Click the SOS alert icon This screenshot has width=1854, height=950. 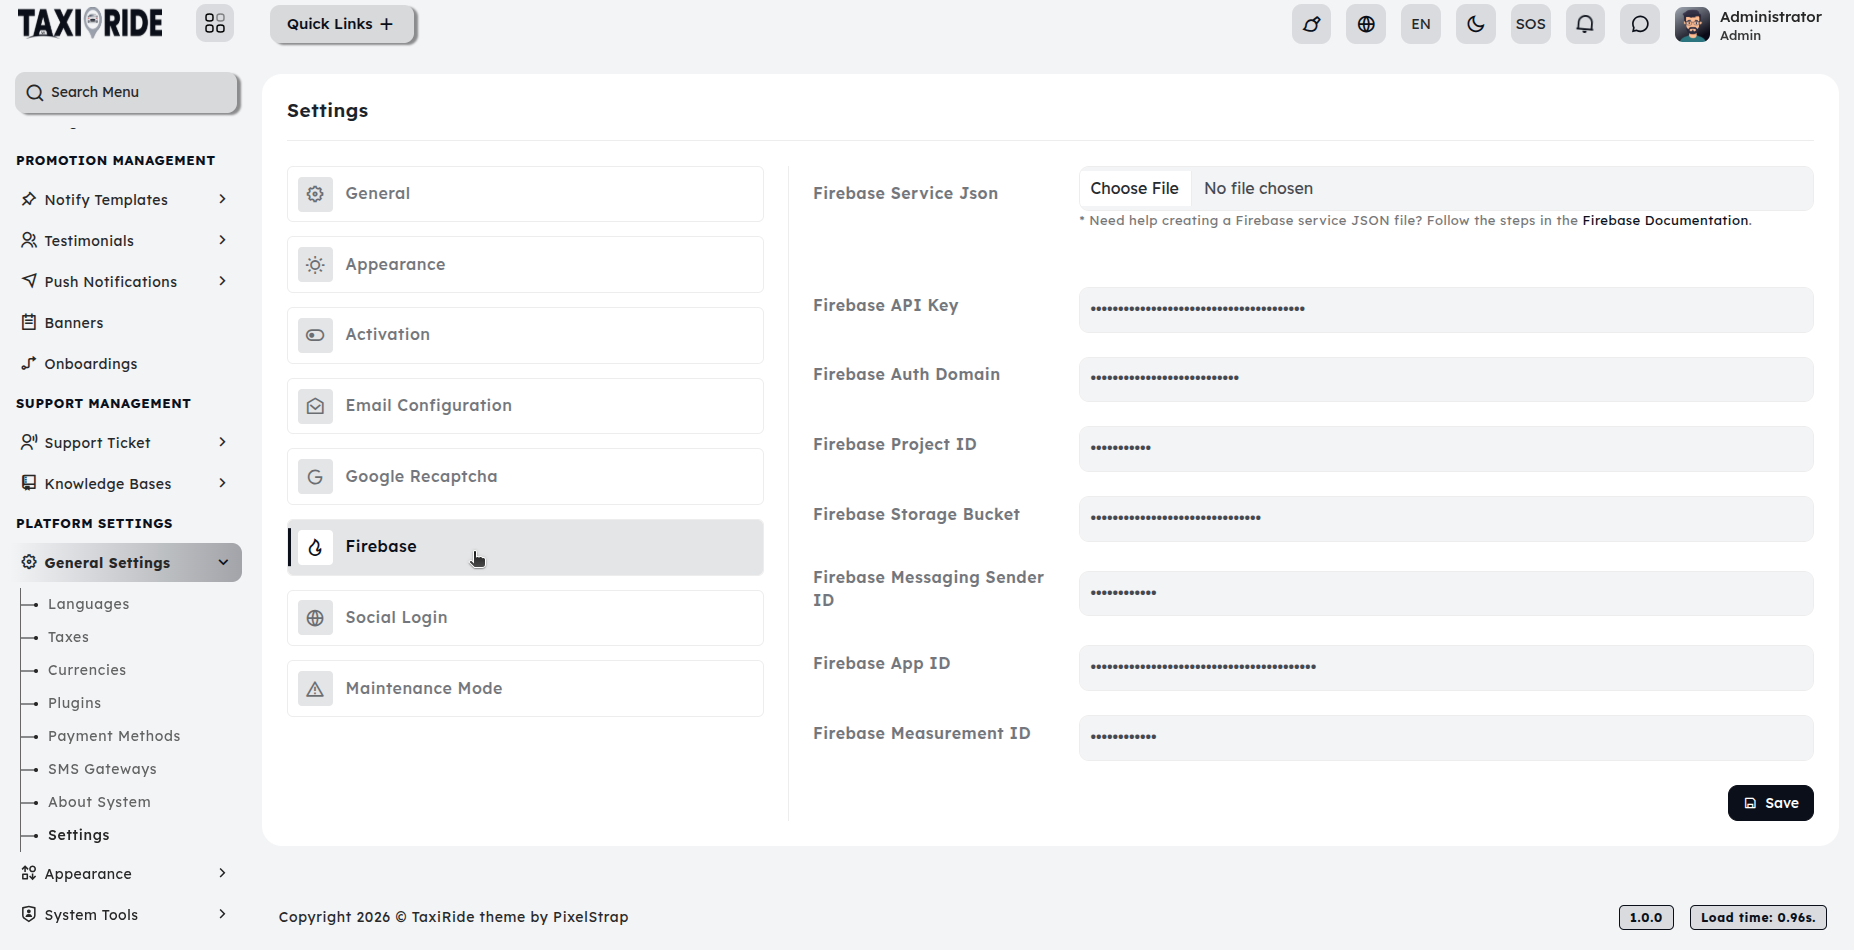[x=1531, y=24]
